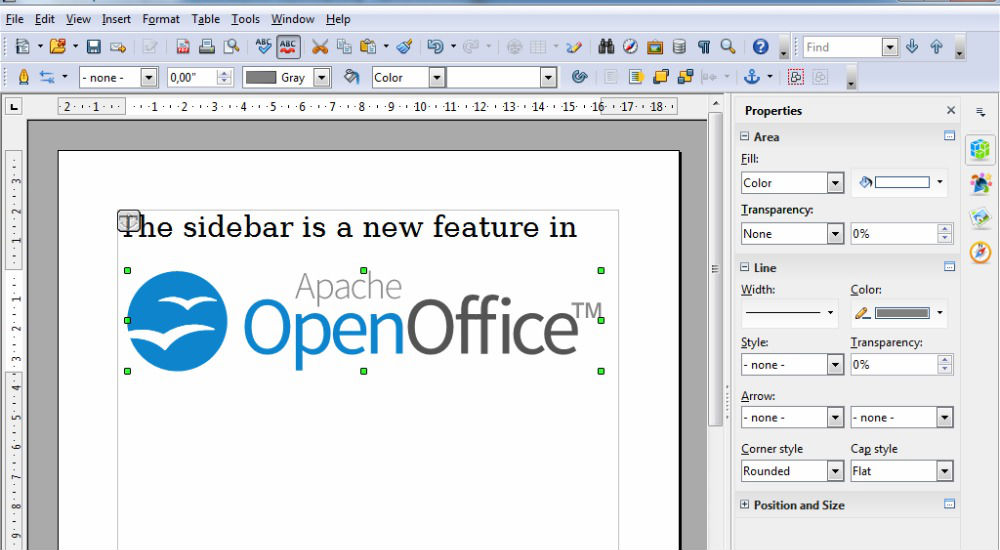
Task: Choose sidebar fill color swatch
Action: [x=902, y=182]
